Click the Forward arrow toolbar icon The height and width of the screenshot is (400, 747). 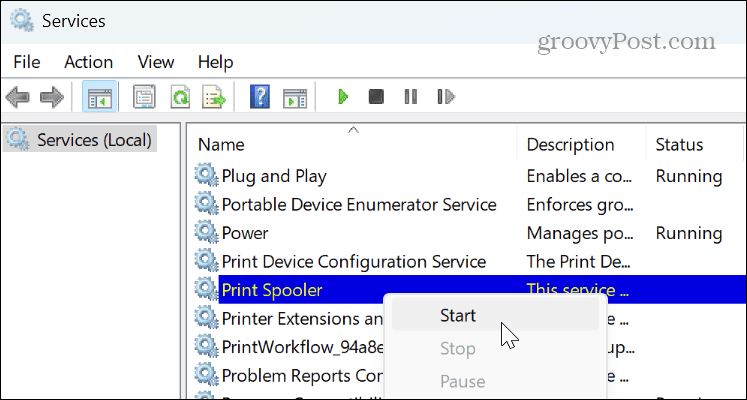(52, 97)
